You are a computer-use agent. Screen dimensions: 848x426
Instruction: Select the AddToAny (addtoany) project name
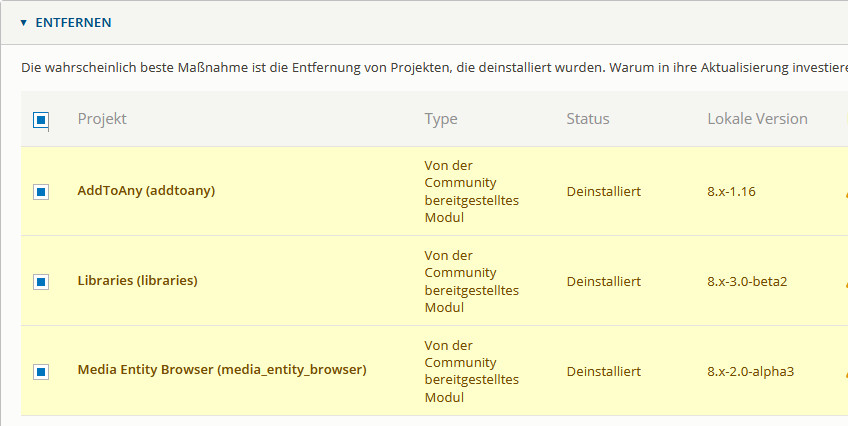146,190
